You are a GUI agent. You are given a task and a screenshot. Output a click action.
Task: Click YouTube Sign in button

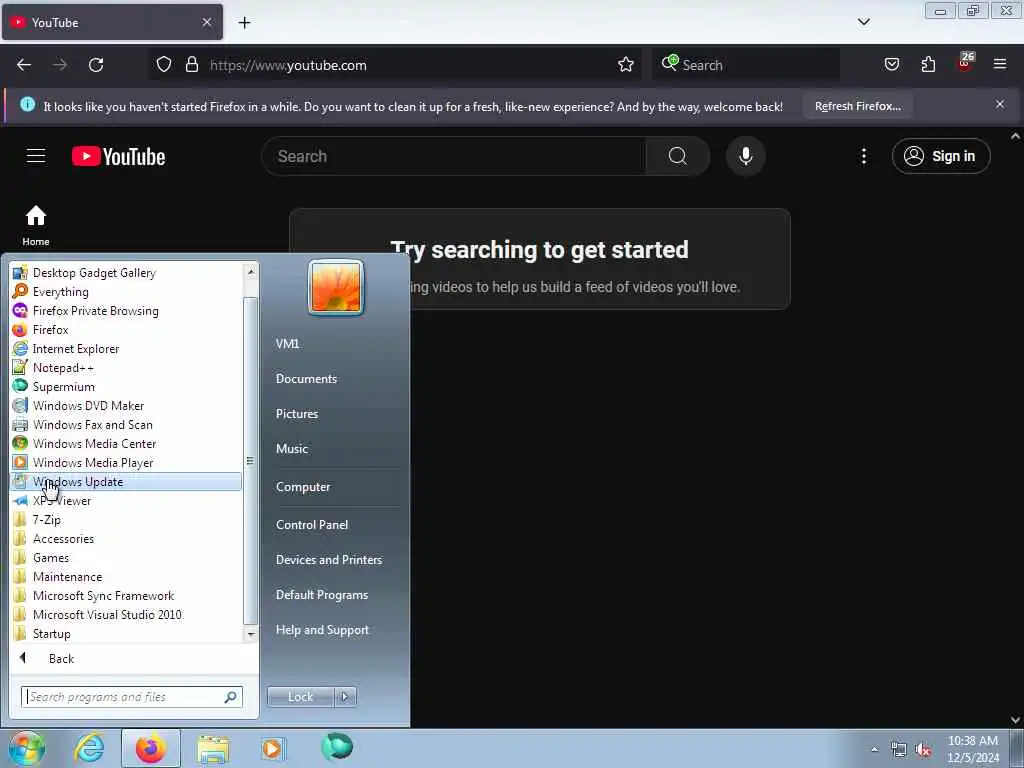940,156
